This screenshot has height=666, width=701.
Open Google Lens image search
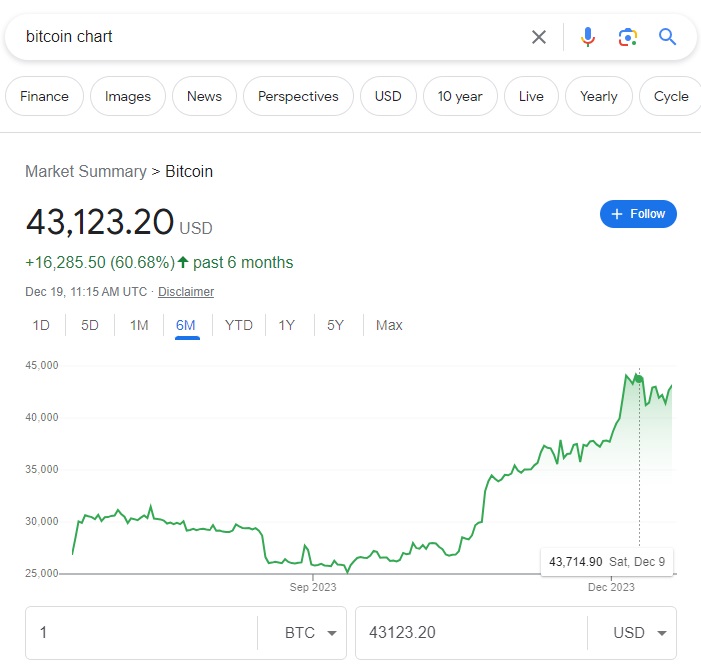tap(628, 37)
